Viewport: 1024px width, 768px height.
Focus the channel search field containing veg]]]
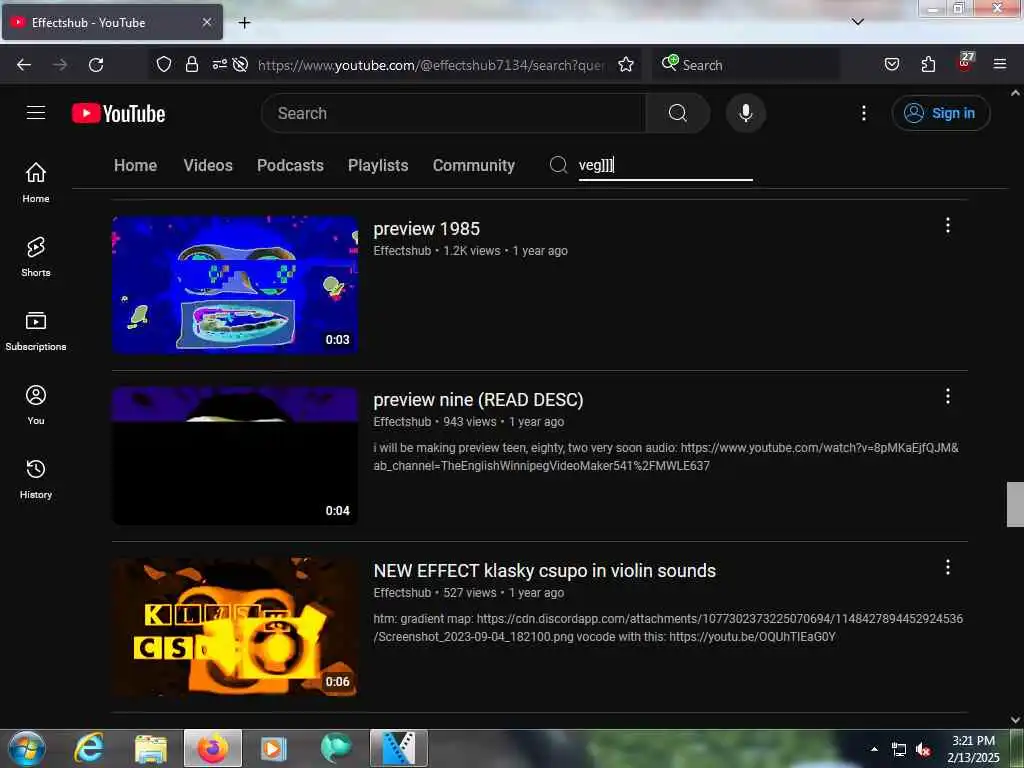point(665,165)
